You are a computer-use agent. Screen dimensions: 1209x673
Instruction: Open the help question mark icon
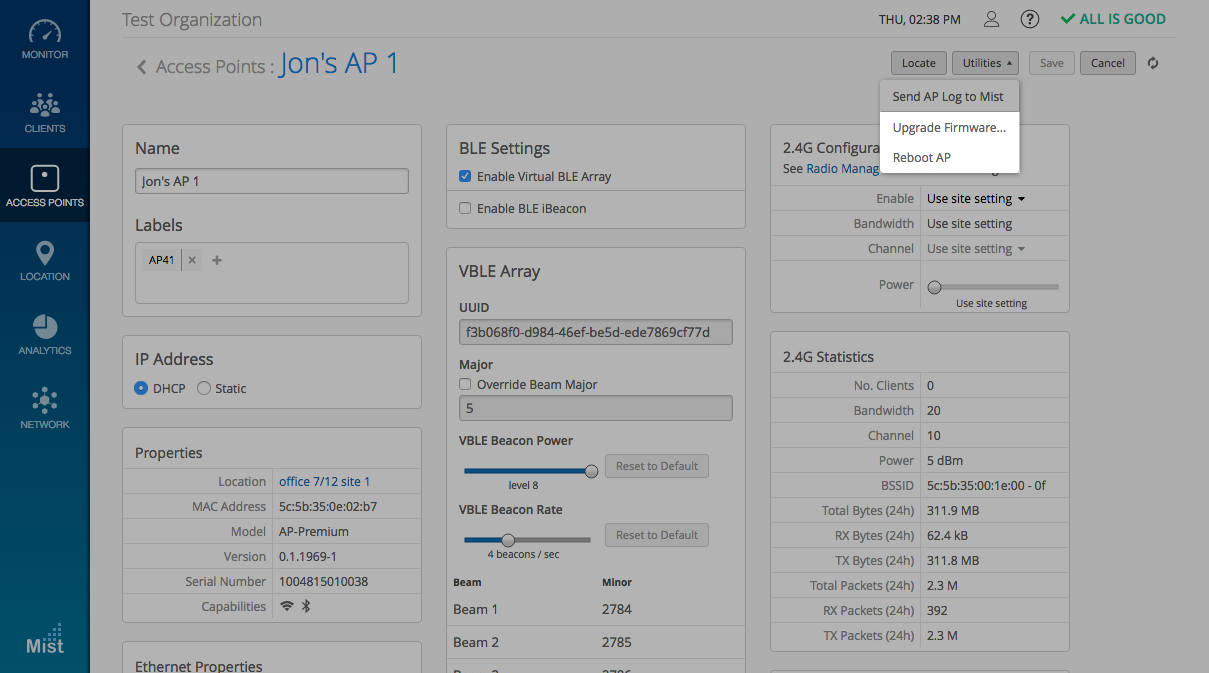point(1029,19)
